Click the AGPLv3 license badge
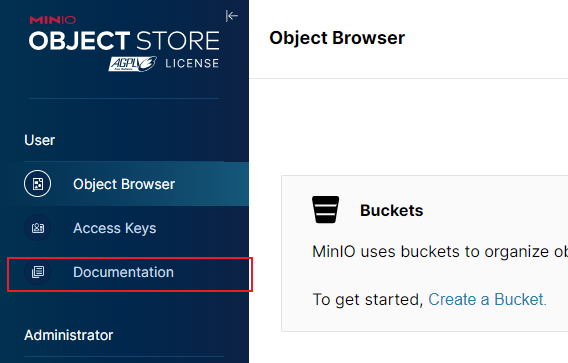This screenshot has width=568, height=363. coord(132,64)
